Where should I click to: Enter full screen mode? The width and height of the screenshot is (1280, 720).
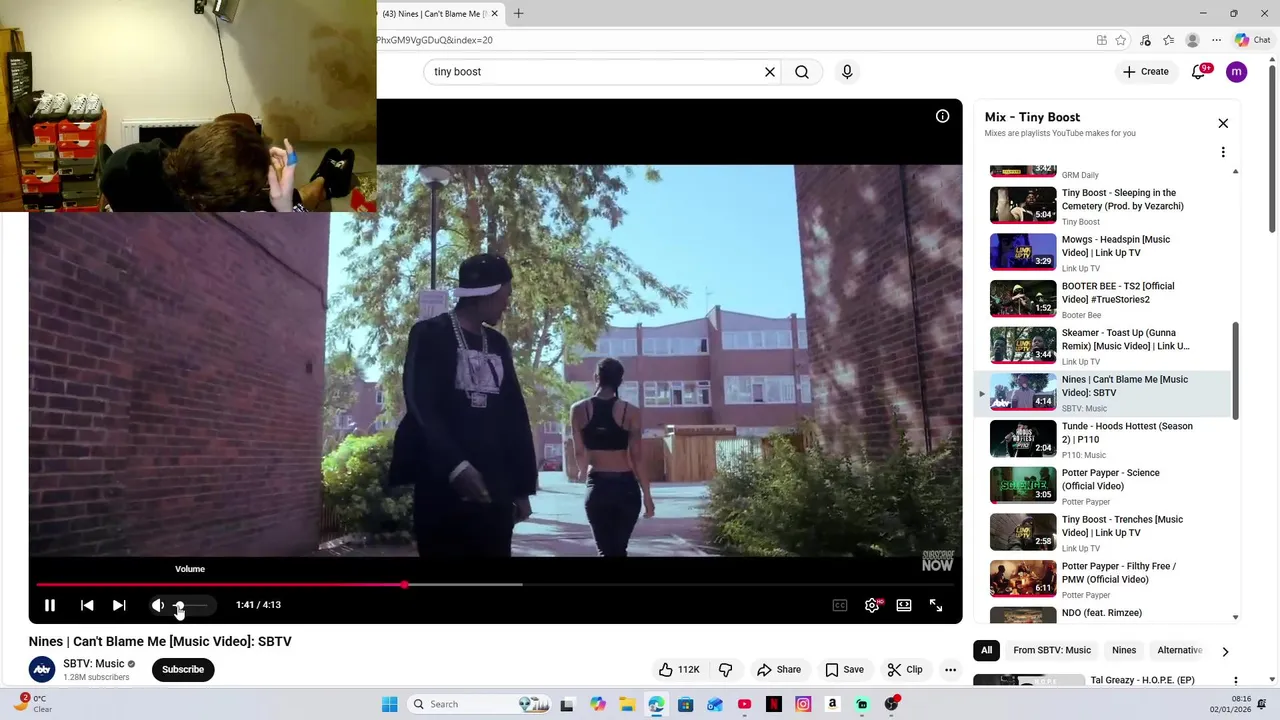pyautogui.click(x=936, y=605)
